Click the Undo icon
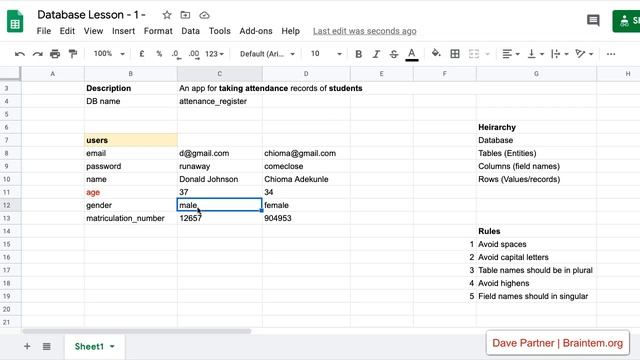 (x=20, y=54)
